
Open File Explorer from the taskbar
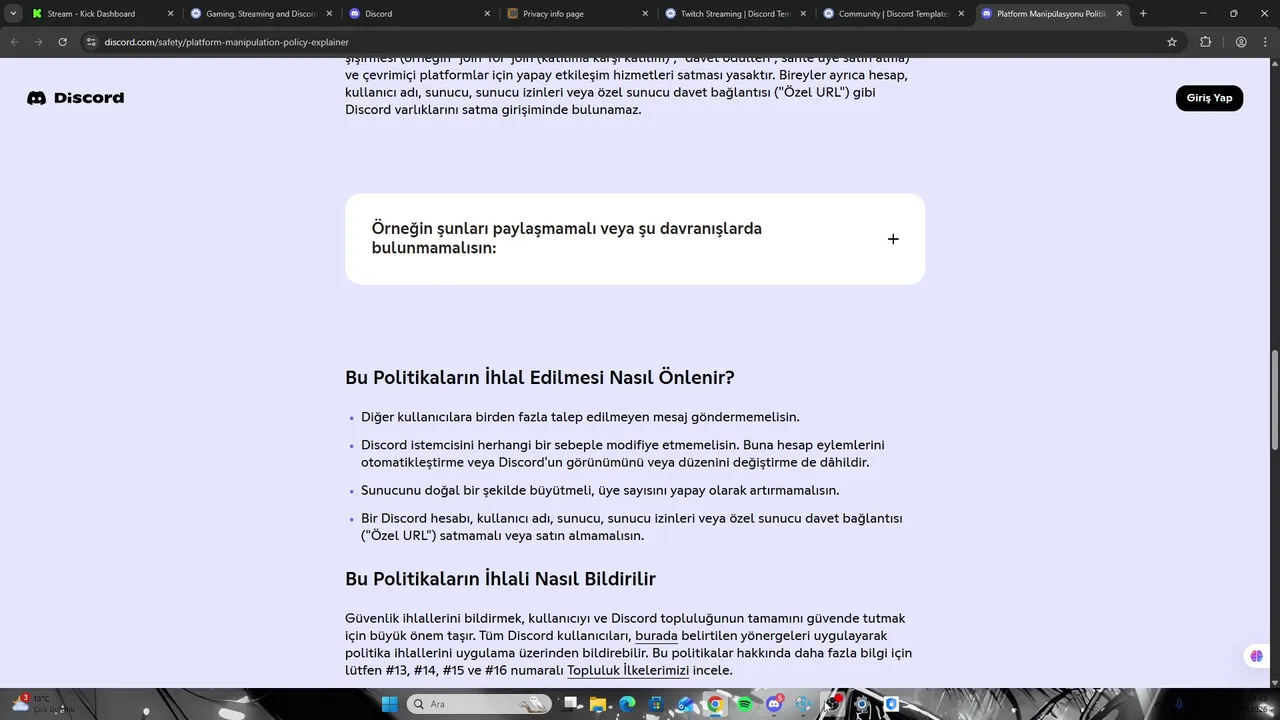598,704
